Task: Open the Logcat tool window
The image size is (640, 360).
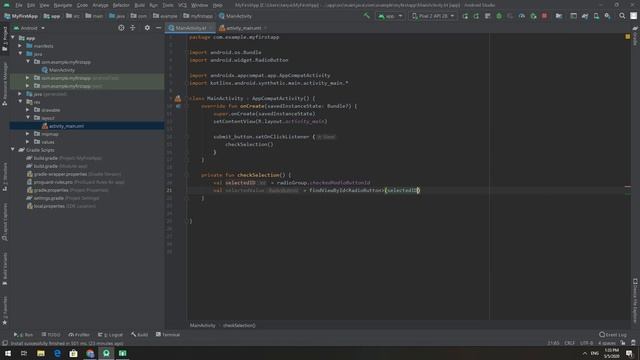Action: pyautogui.click(x=110, y=334)
